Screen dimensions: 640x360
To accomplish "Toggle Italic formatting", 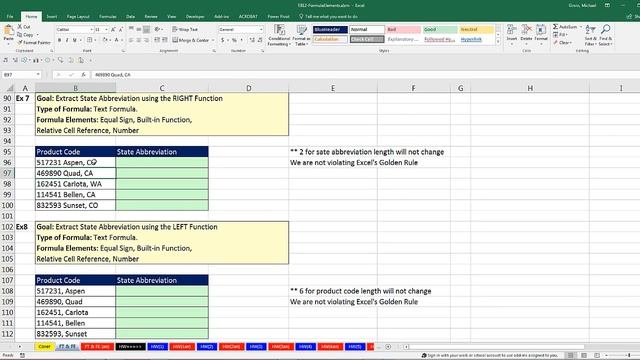I will [x=67, y=40].
